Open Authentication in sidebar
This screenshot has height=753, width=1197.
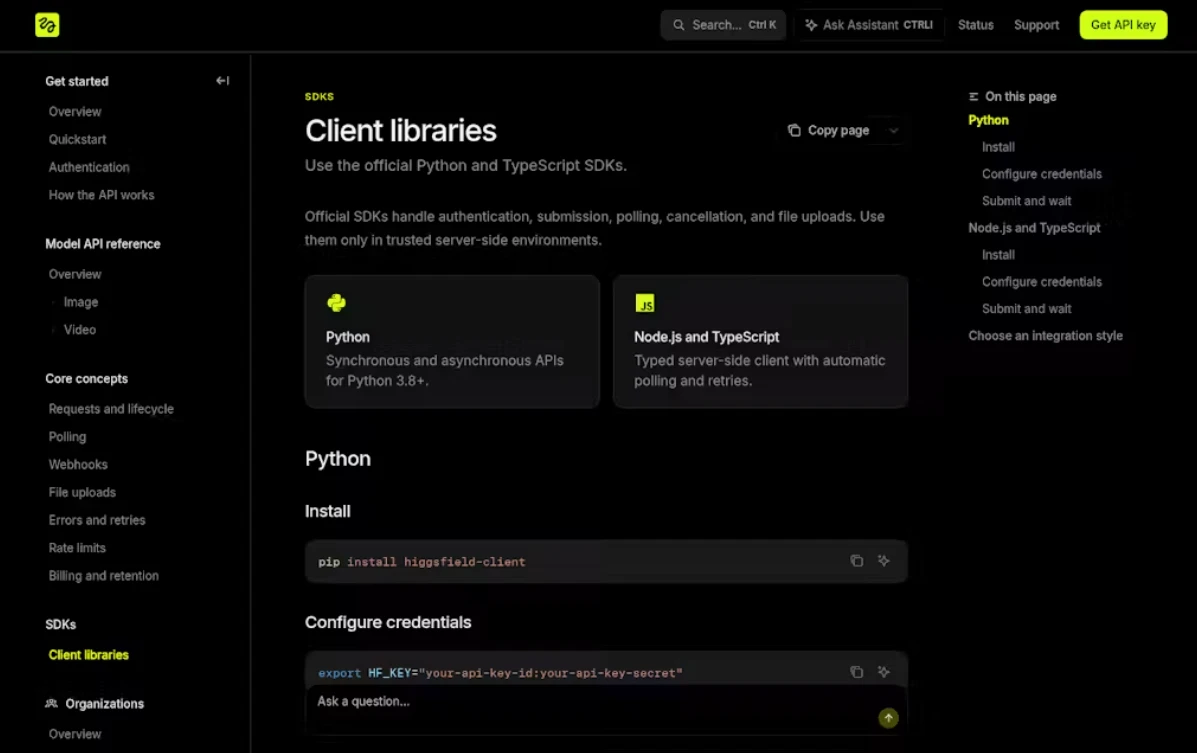89,167
